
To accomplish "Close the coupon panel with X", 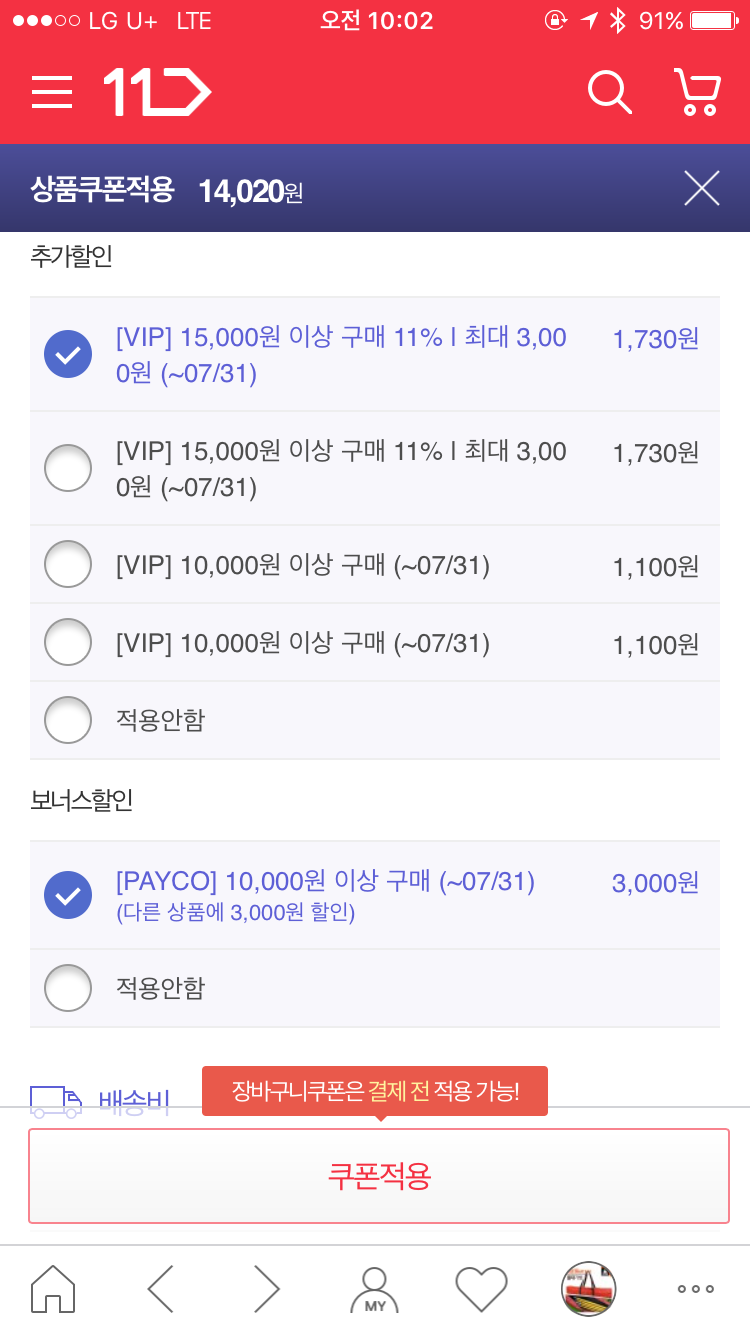I will [701, 188].
